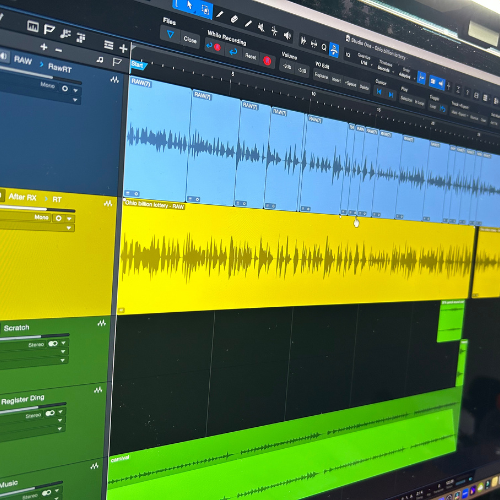Open RAW track input dropdown arrow
Viewport: 500px width, 500px height.
(76, 90)
